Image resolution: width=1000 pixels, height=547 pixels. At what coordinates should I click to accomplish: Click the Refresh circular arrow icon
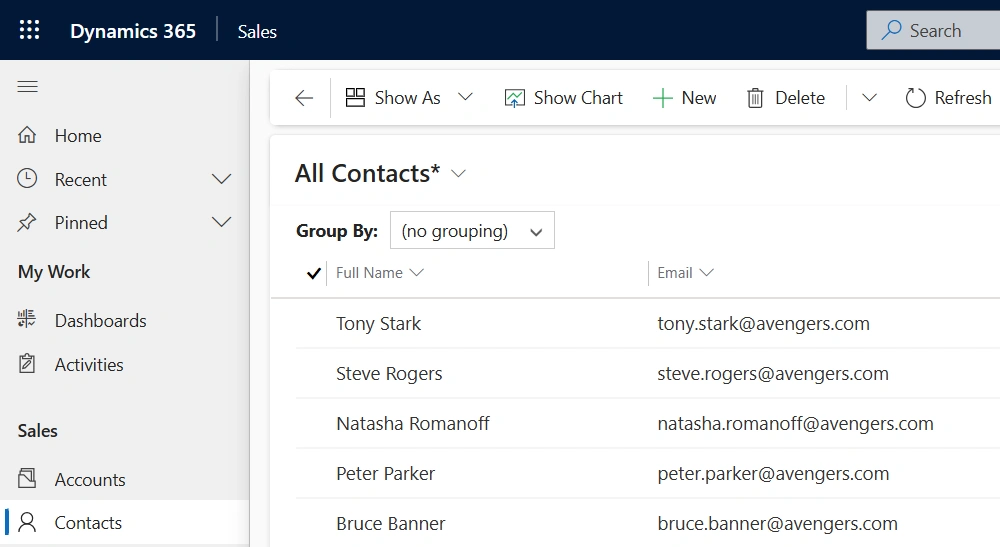pyautogui.click(x=915, y=98)
